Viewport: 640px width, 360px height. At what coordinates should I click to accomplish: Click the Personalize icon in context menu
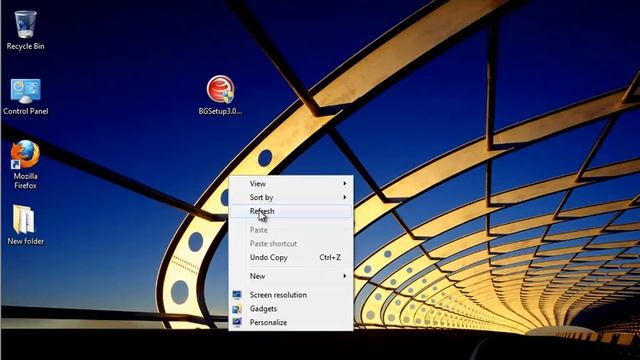pos(237,322)
